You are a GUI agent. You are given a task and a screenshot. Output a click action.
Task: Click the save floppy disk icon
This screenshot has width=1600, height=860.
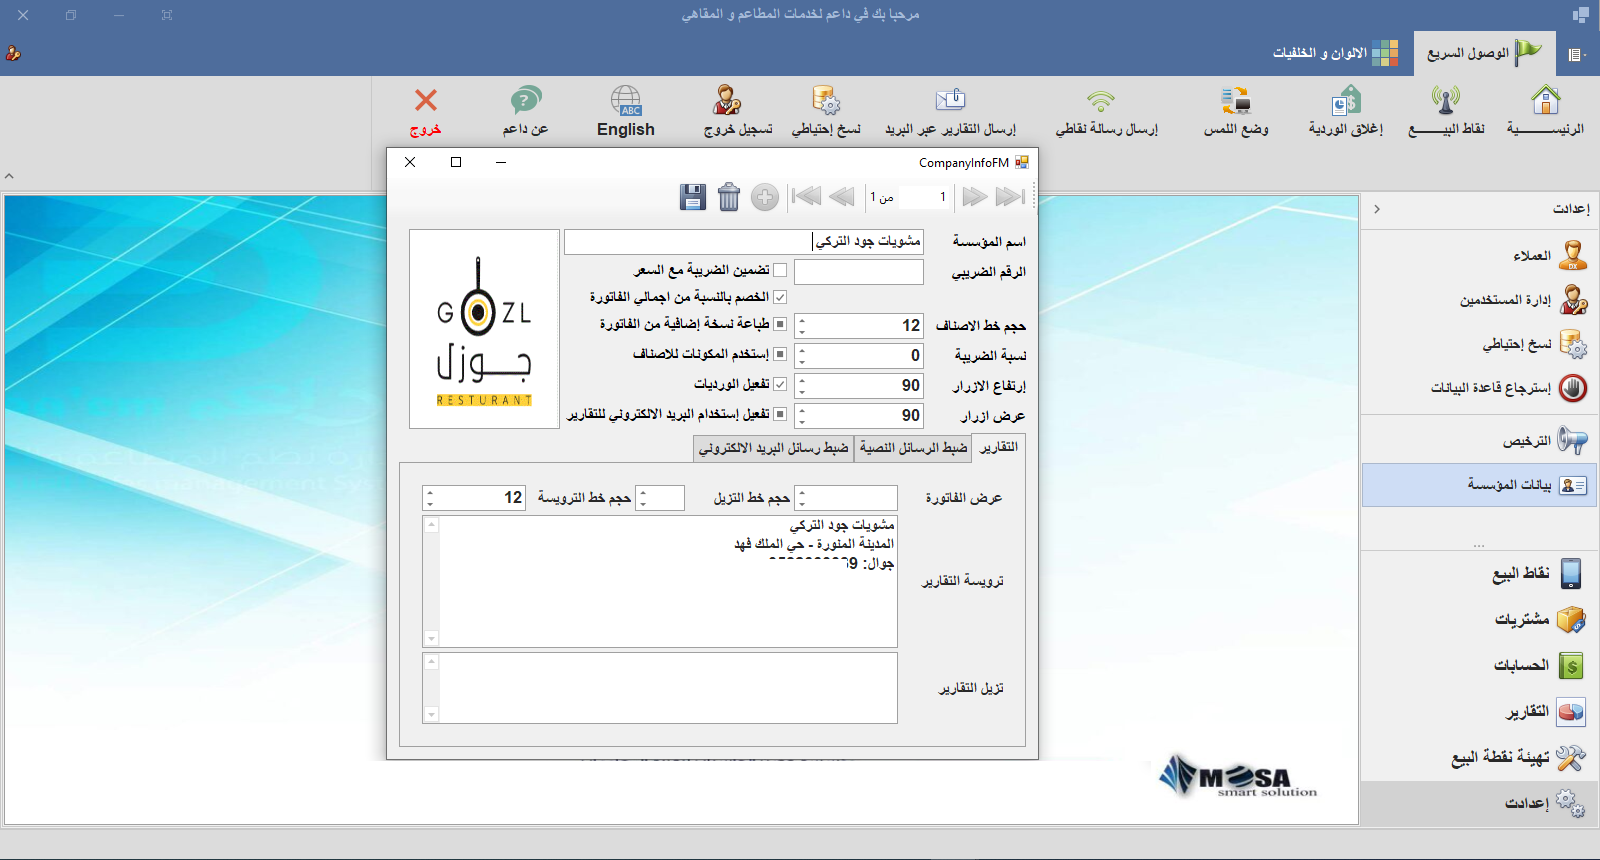pos(693,197)
